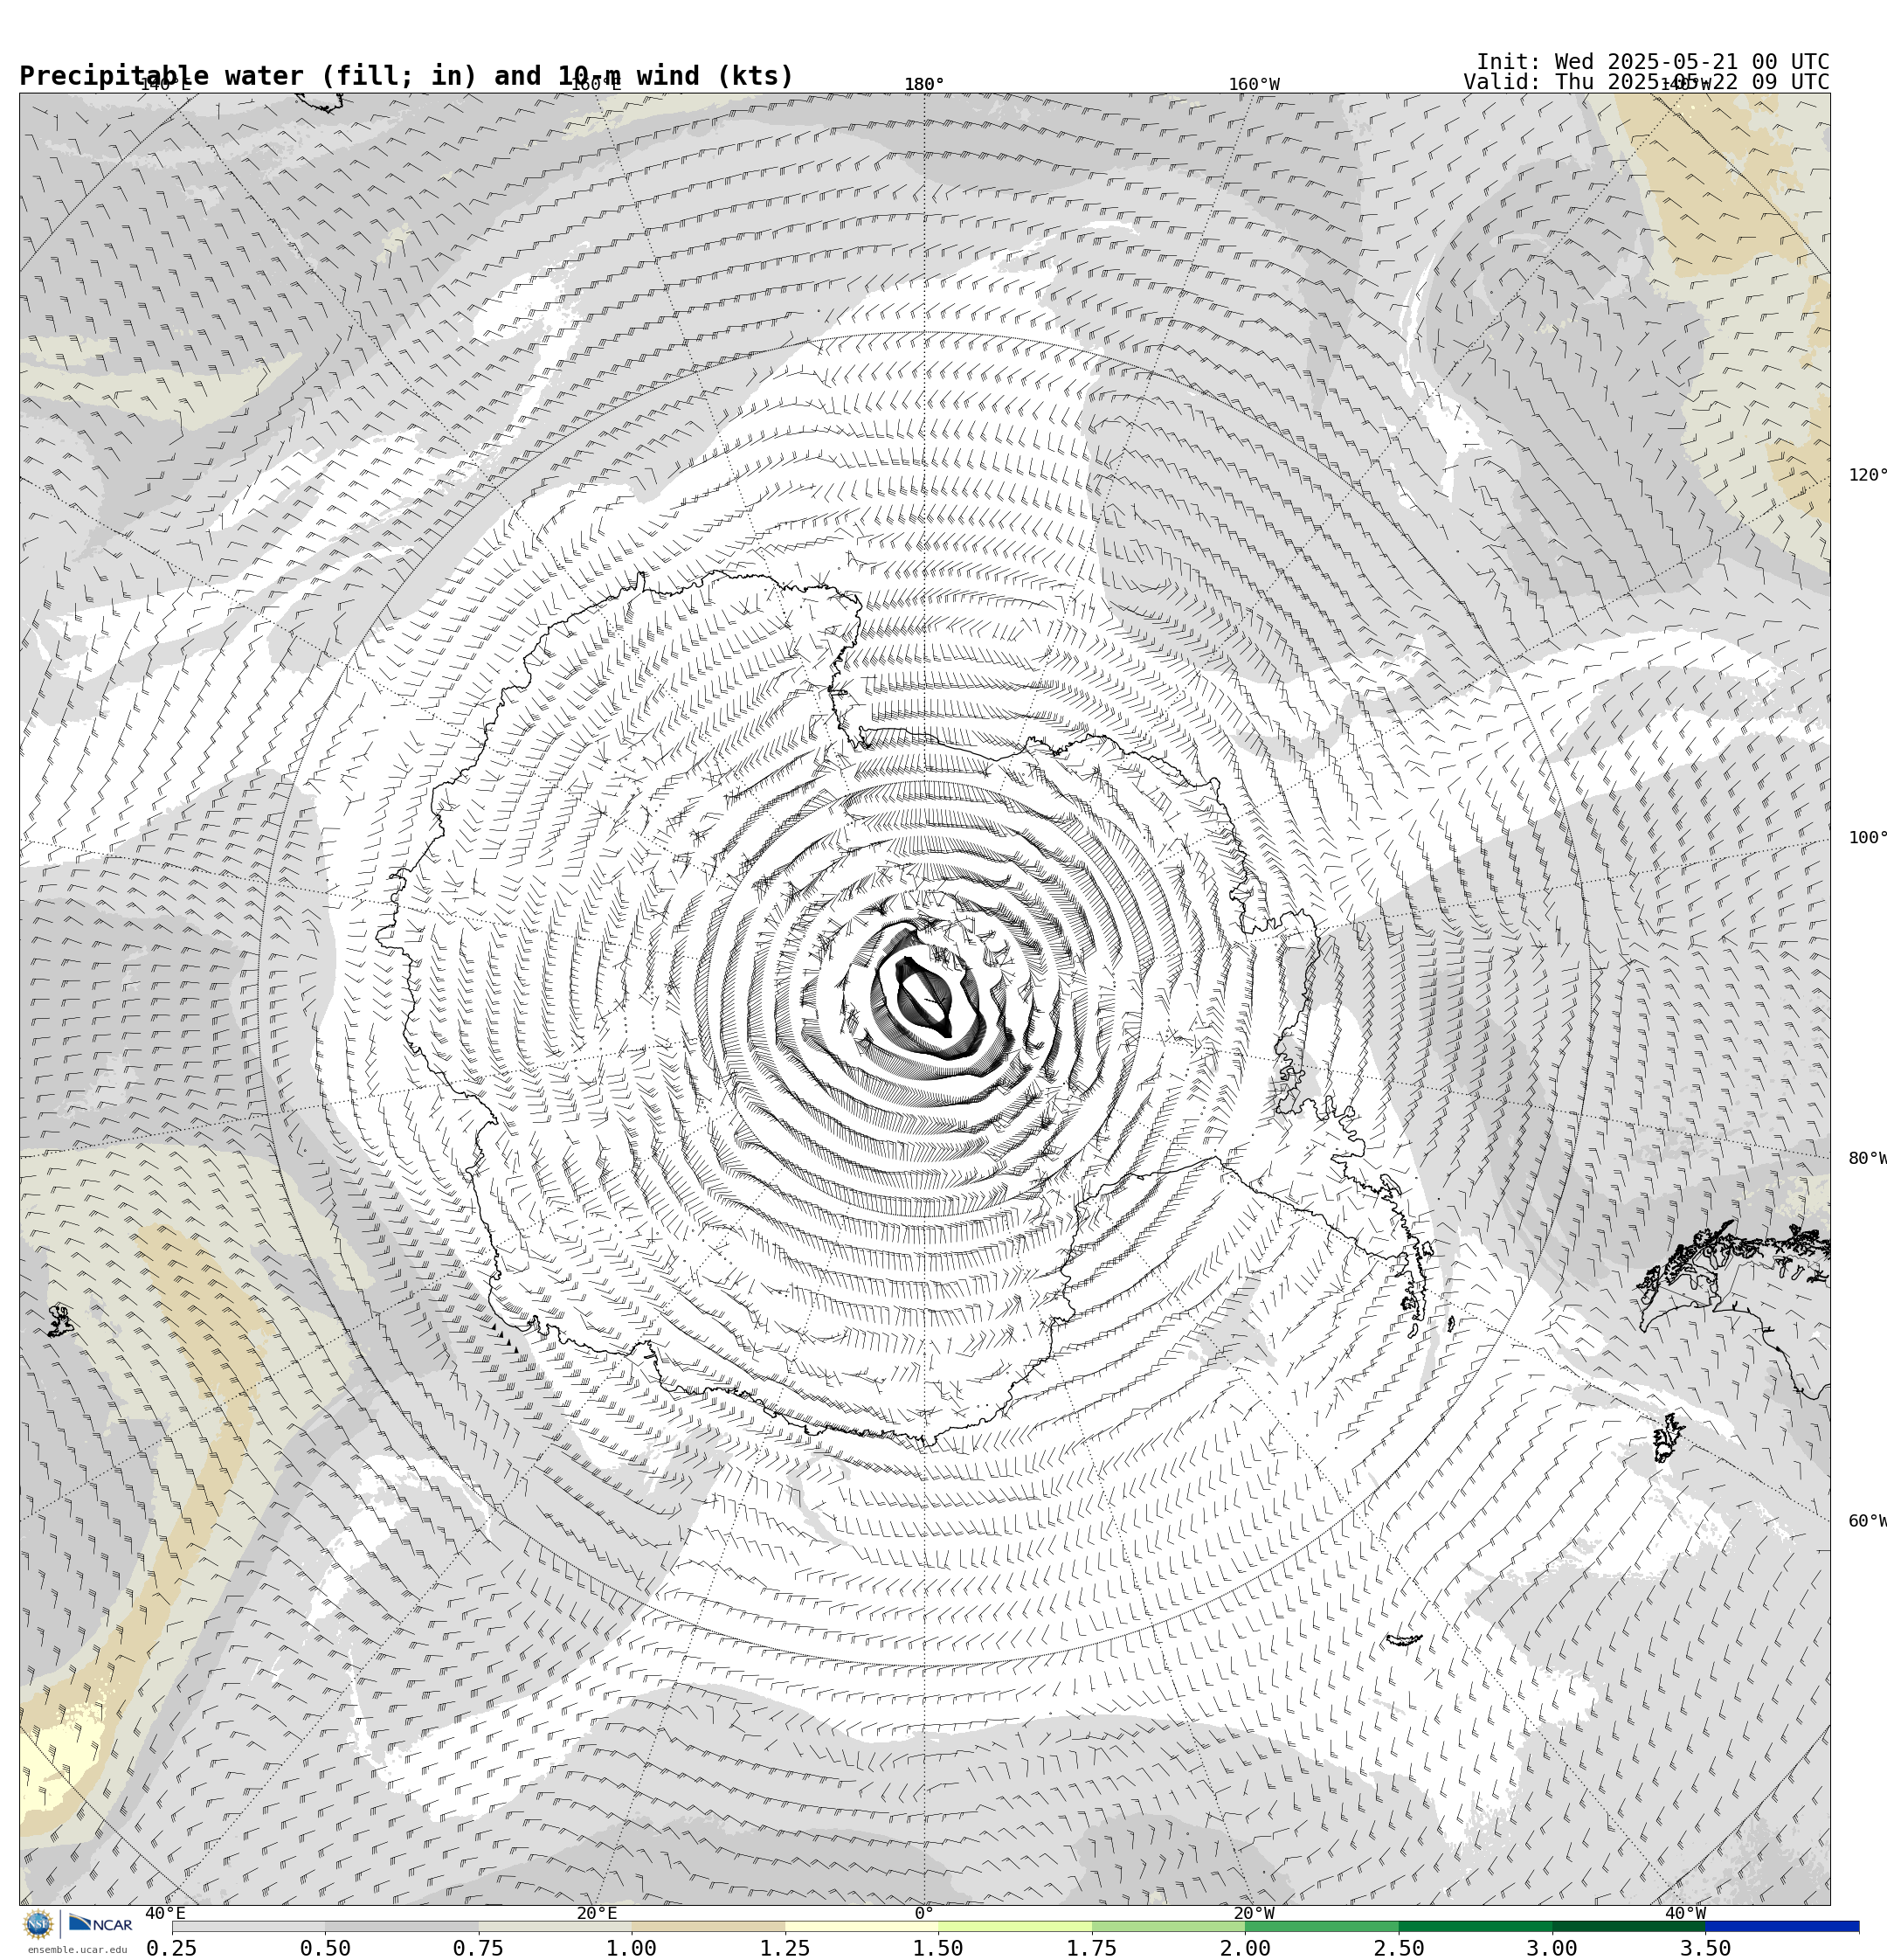The height and width of the screenshot is (1960, 1887).
Task: Click the 'Init: Wed 2025-05-21 00 UTC' text
Action: point(1653,62)
